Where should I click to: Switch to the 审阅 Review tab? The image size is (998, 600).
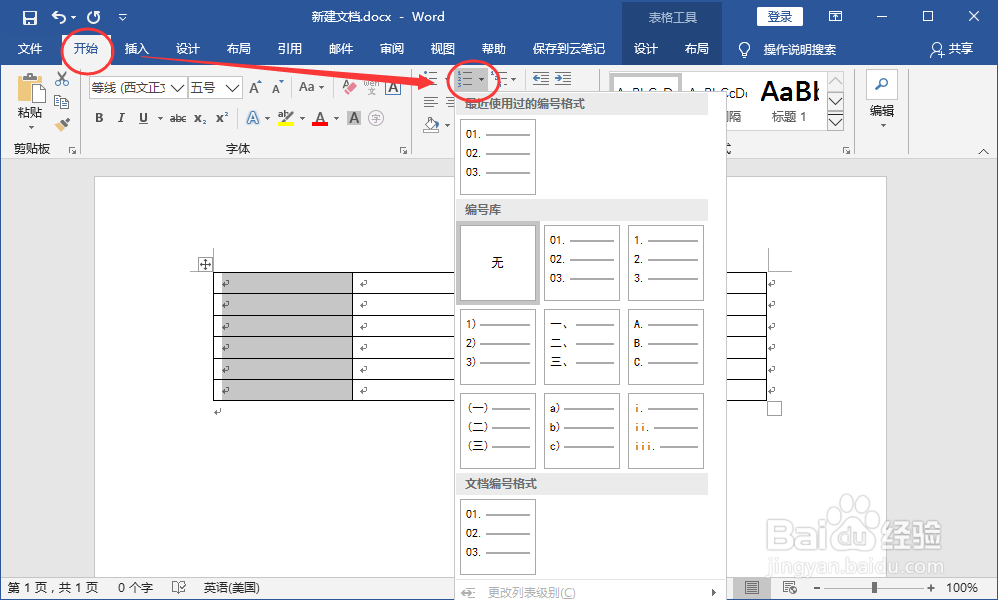coord(391,49)
